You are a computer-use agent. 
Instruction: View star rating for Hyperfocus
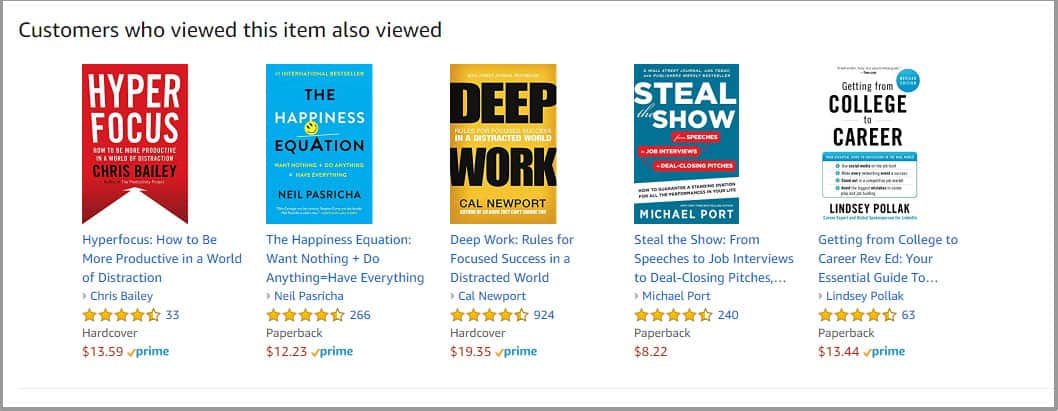pyautogui.click(x=121, y=315)
